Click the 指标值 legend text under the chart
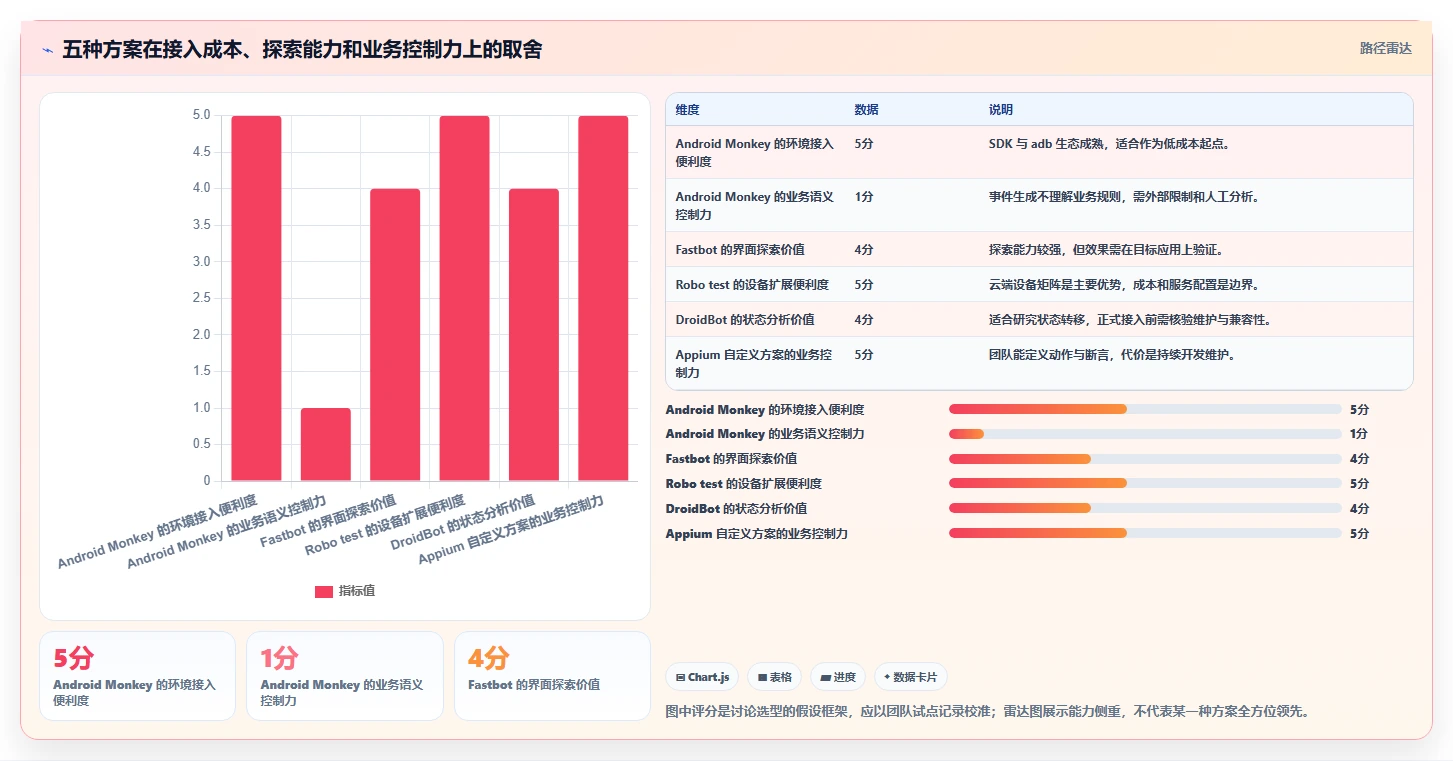 coord(357,591)
